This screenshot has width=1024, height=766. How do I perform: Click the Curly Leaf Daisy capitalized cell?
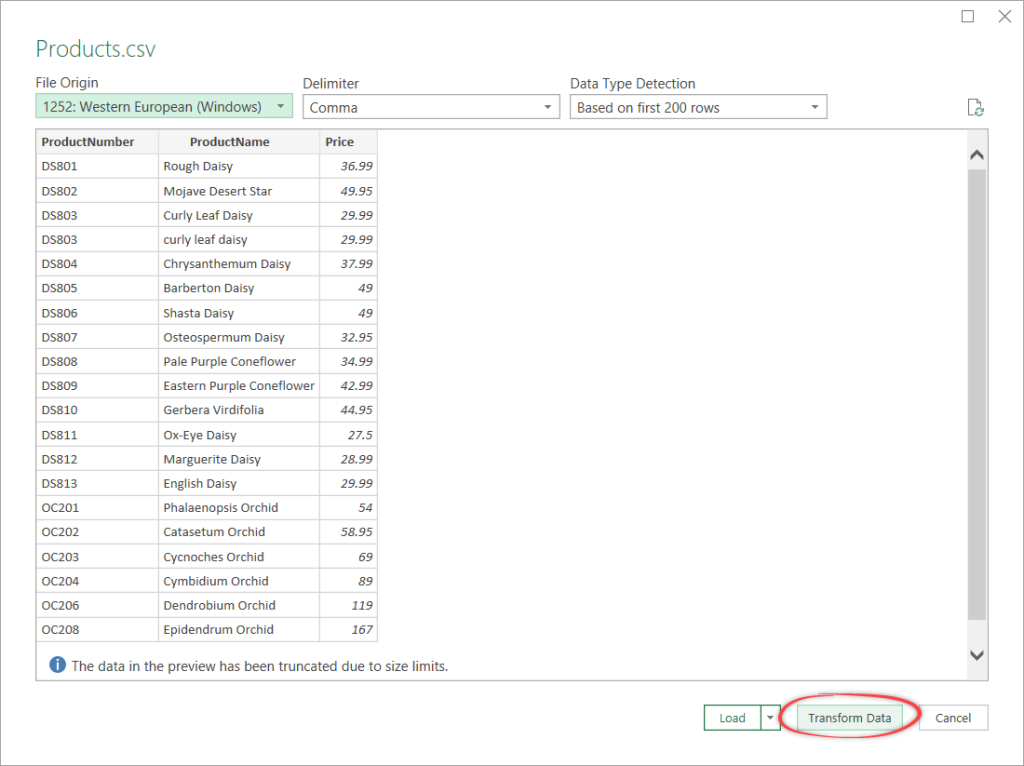[239, 215]
